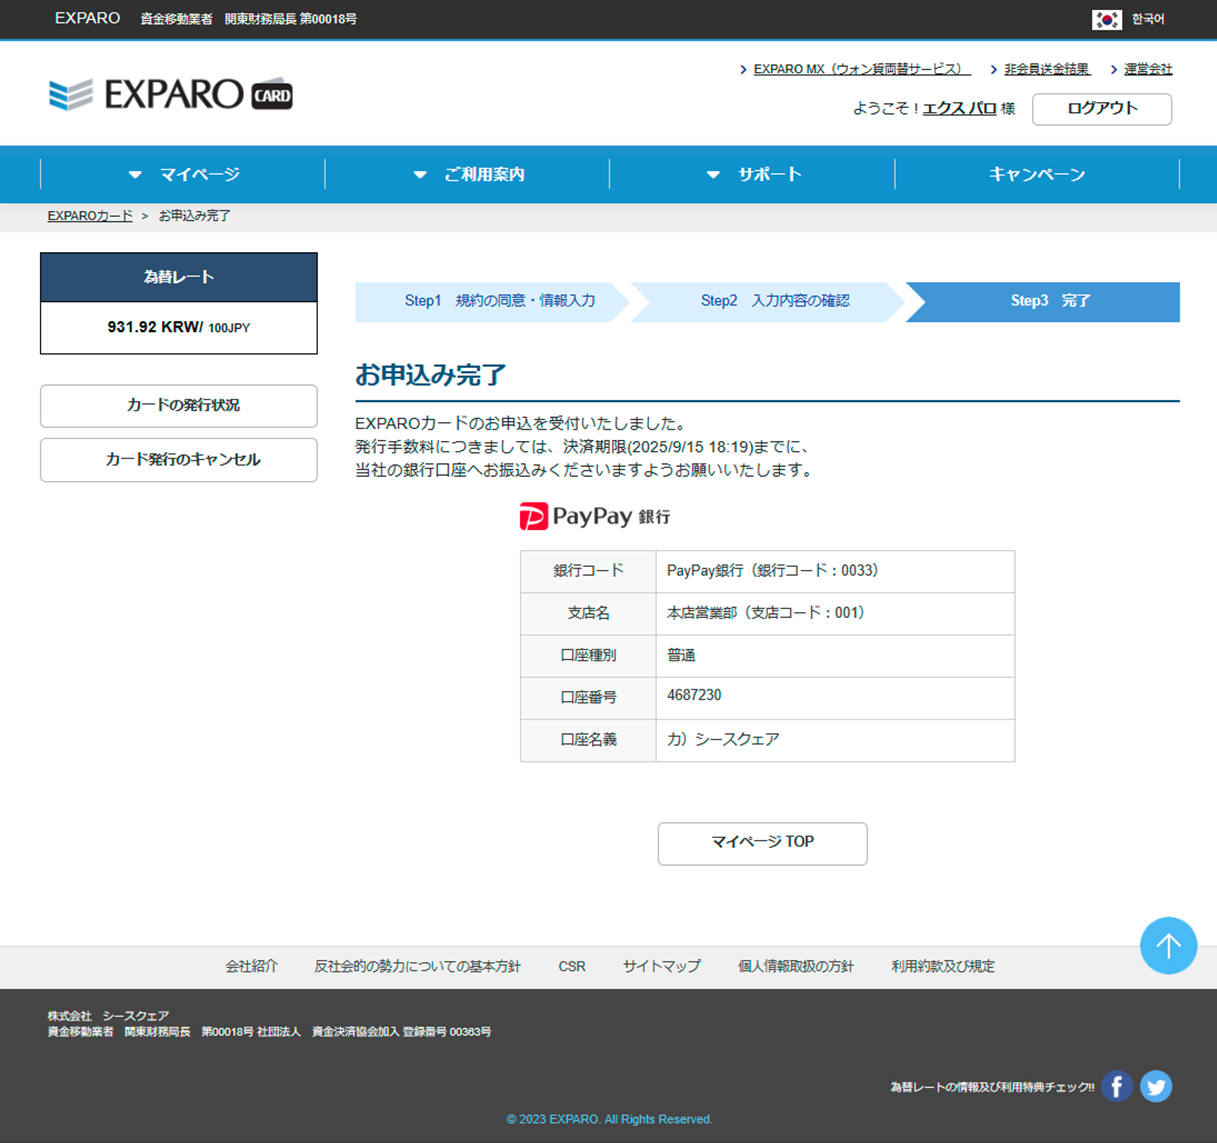The height and width of the screenshot is (1143, 1217).
Task: Expand the マイページ dropdown menu
Action: click(x=184, y=175)
